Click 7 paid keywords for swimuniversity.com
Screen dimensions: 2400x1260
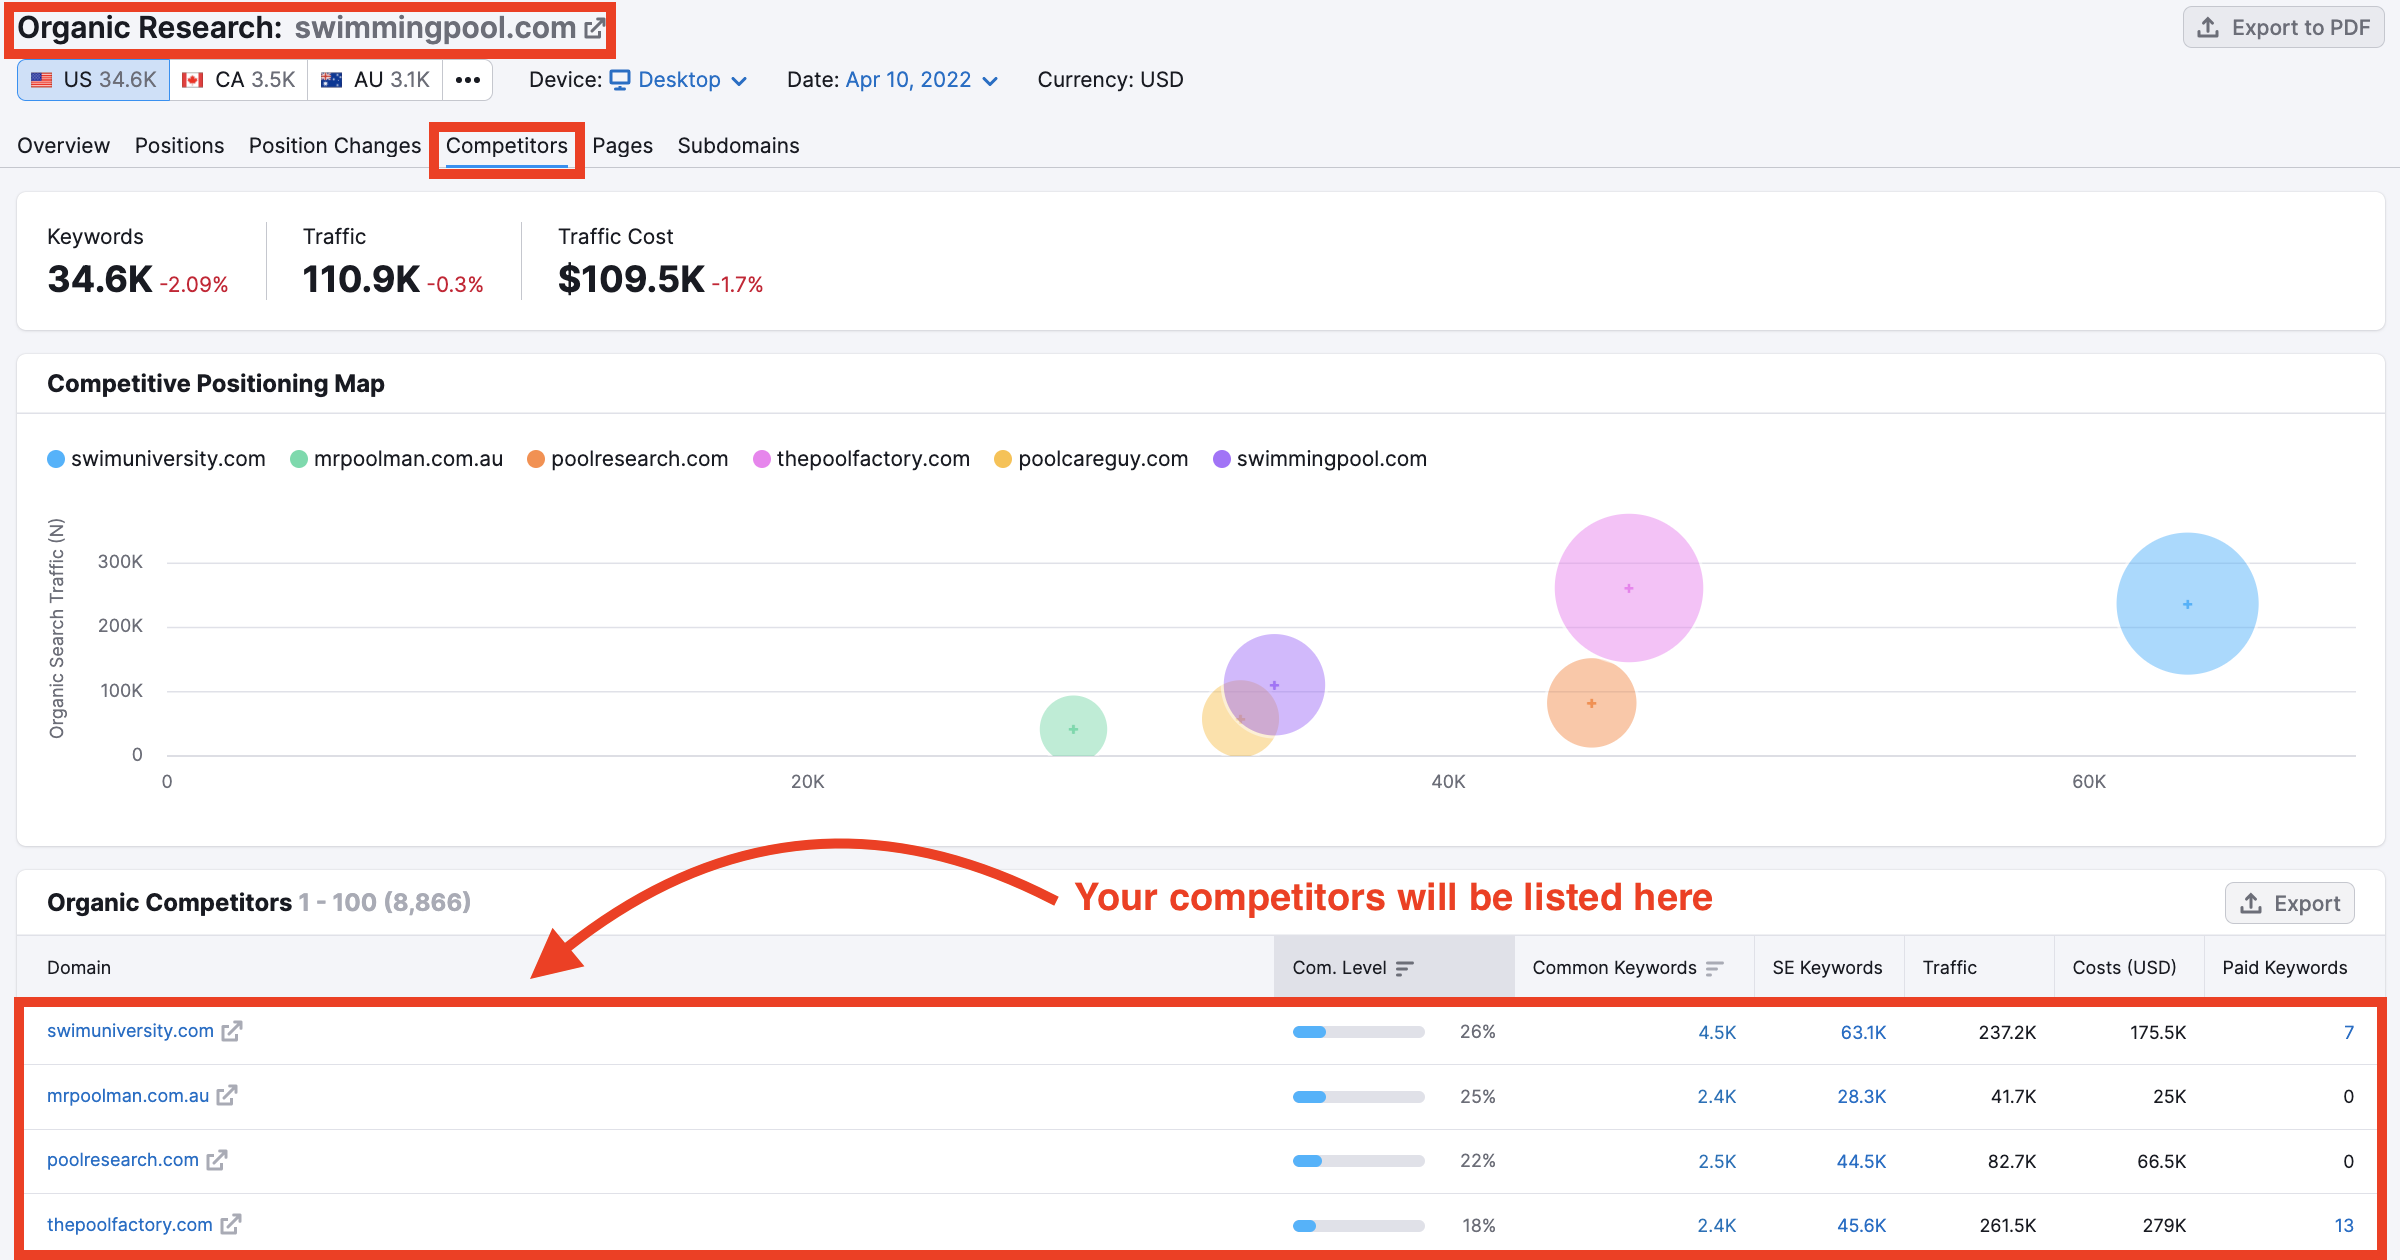tap(2349, 1032)
